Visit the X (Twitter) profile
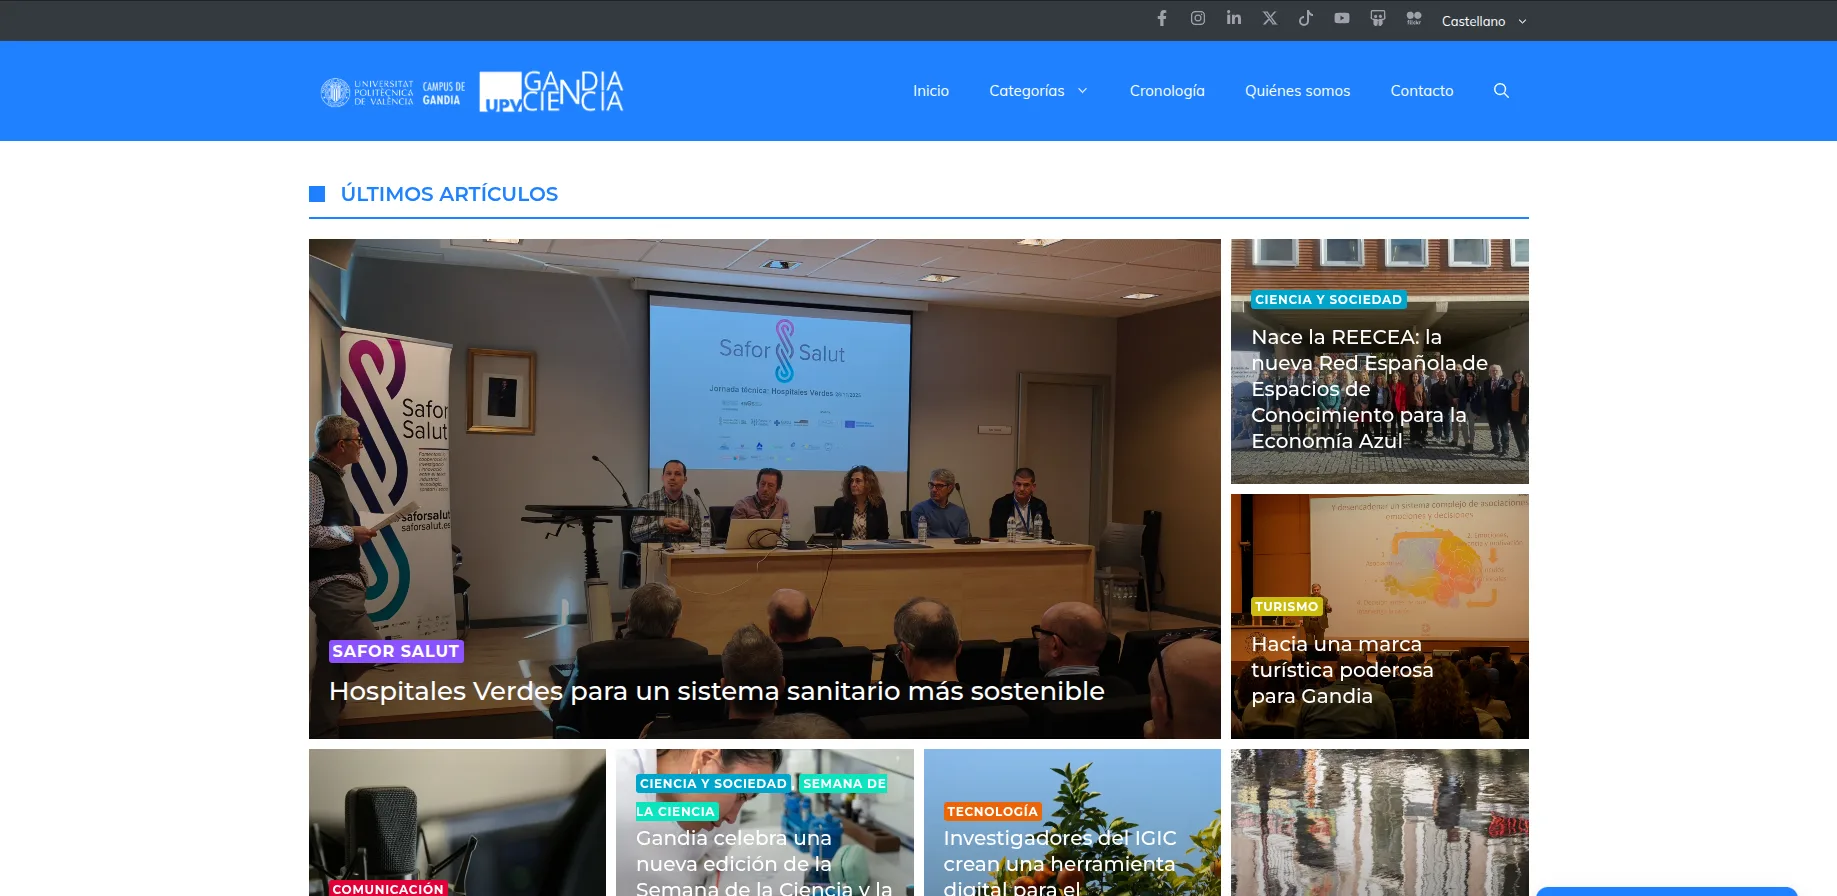The image size is (1837, 896). (x=1270, y=18)
